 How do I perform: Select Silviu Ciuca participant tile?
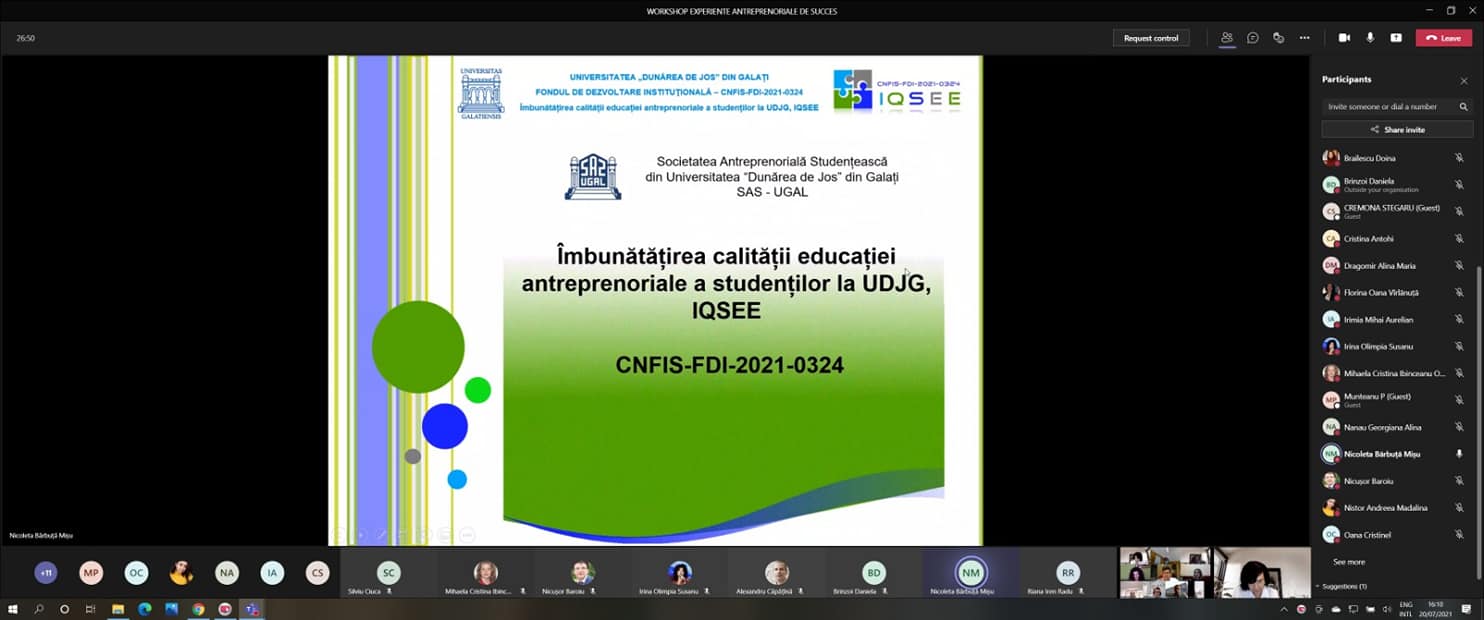389,574
